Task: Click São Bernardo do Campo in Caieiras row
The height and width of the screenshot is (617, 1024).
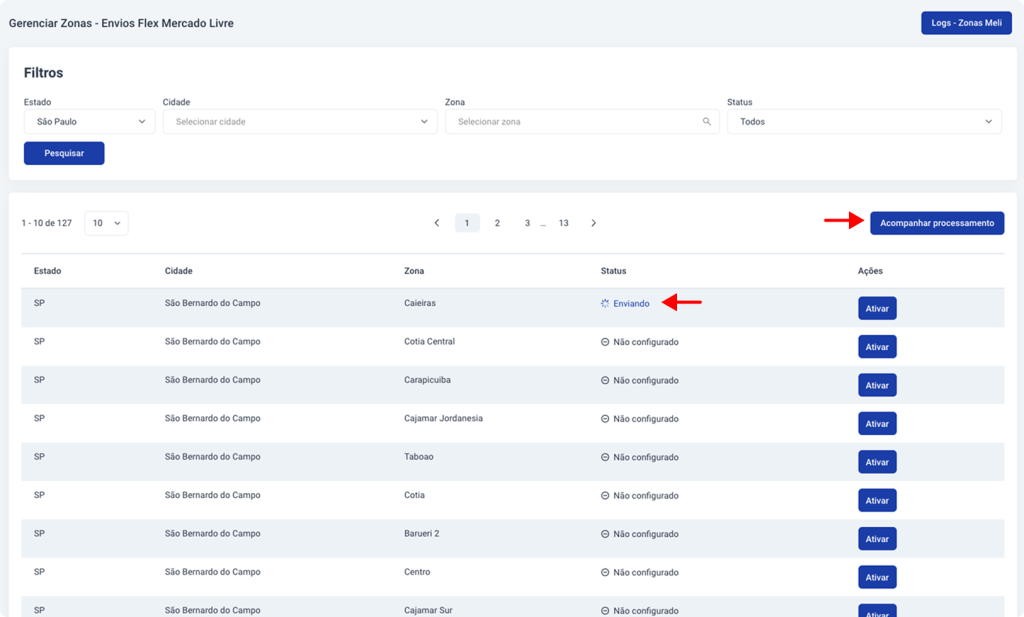Action: 212,303
